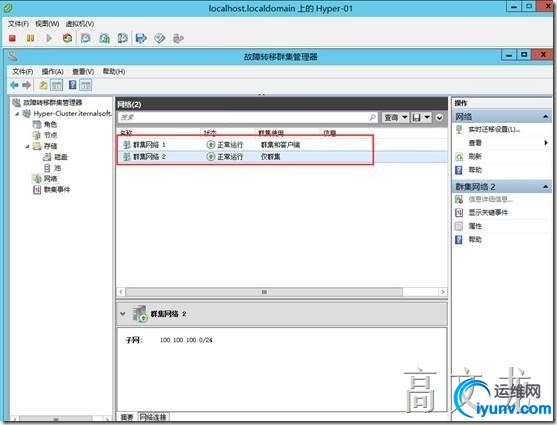This screenshot has height=425, width=557.
Task: Click the status icon of 群集网络 1
Action: (211, 145)
